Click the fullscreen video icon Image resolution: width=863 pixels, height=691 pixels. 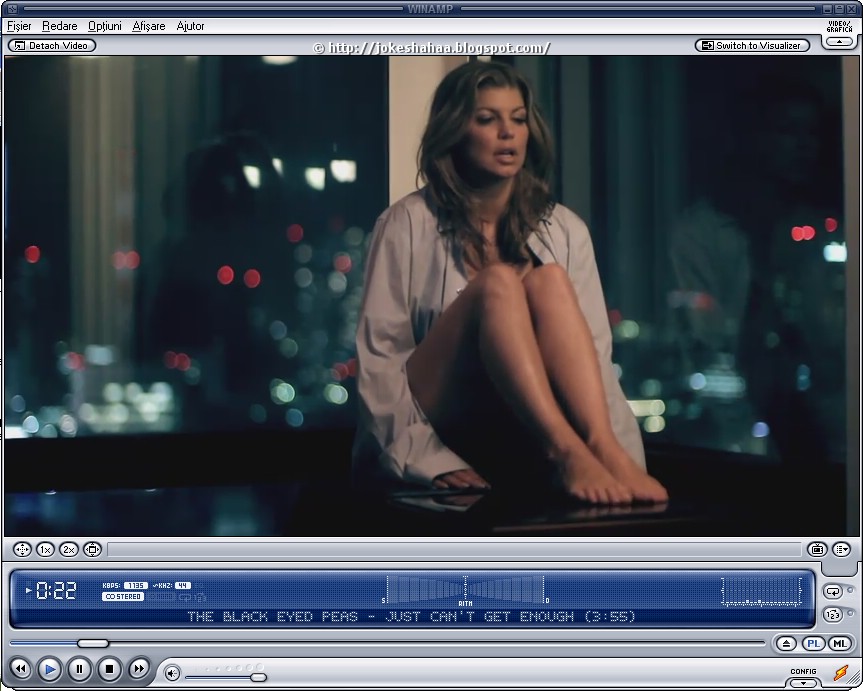point(22,549)
